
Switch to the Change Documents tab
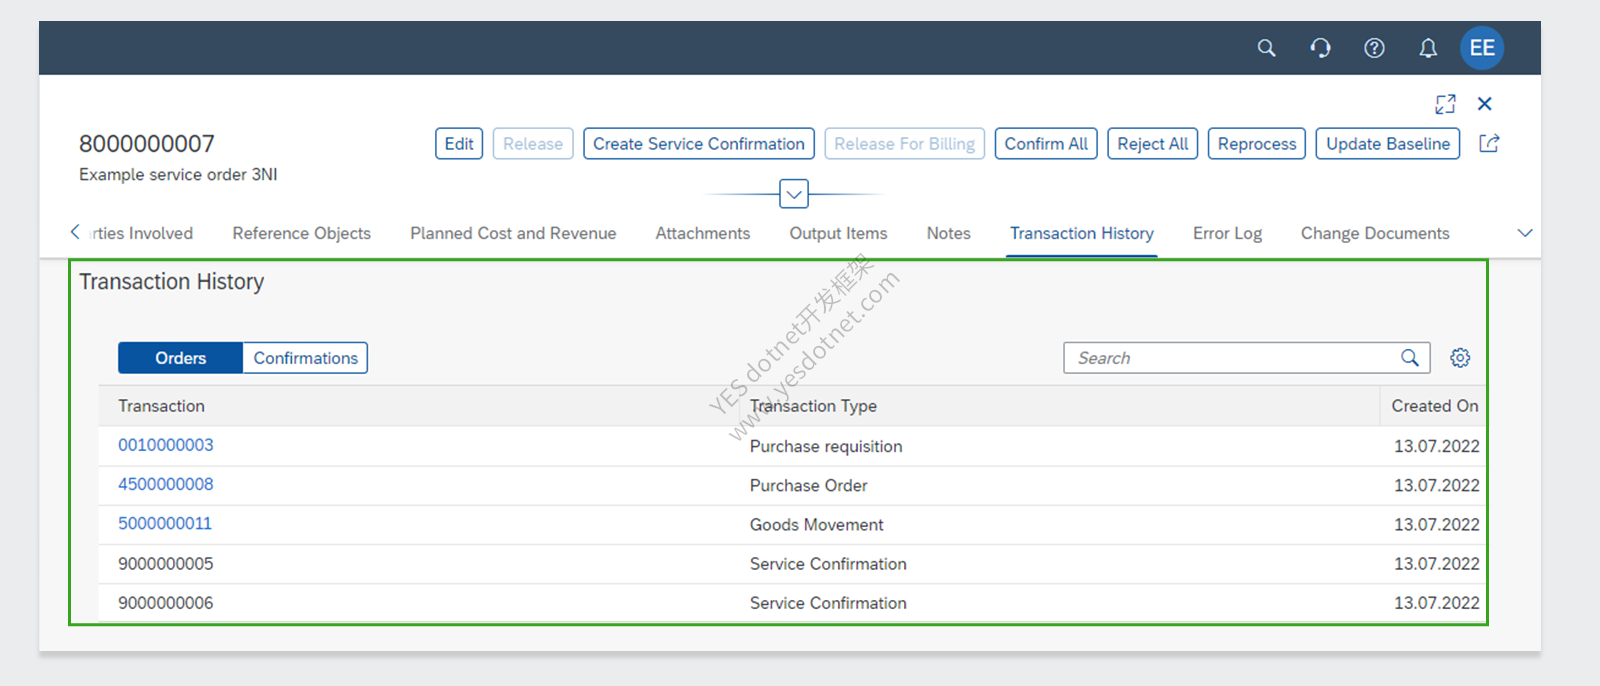click(x=1375, y=233)
